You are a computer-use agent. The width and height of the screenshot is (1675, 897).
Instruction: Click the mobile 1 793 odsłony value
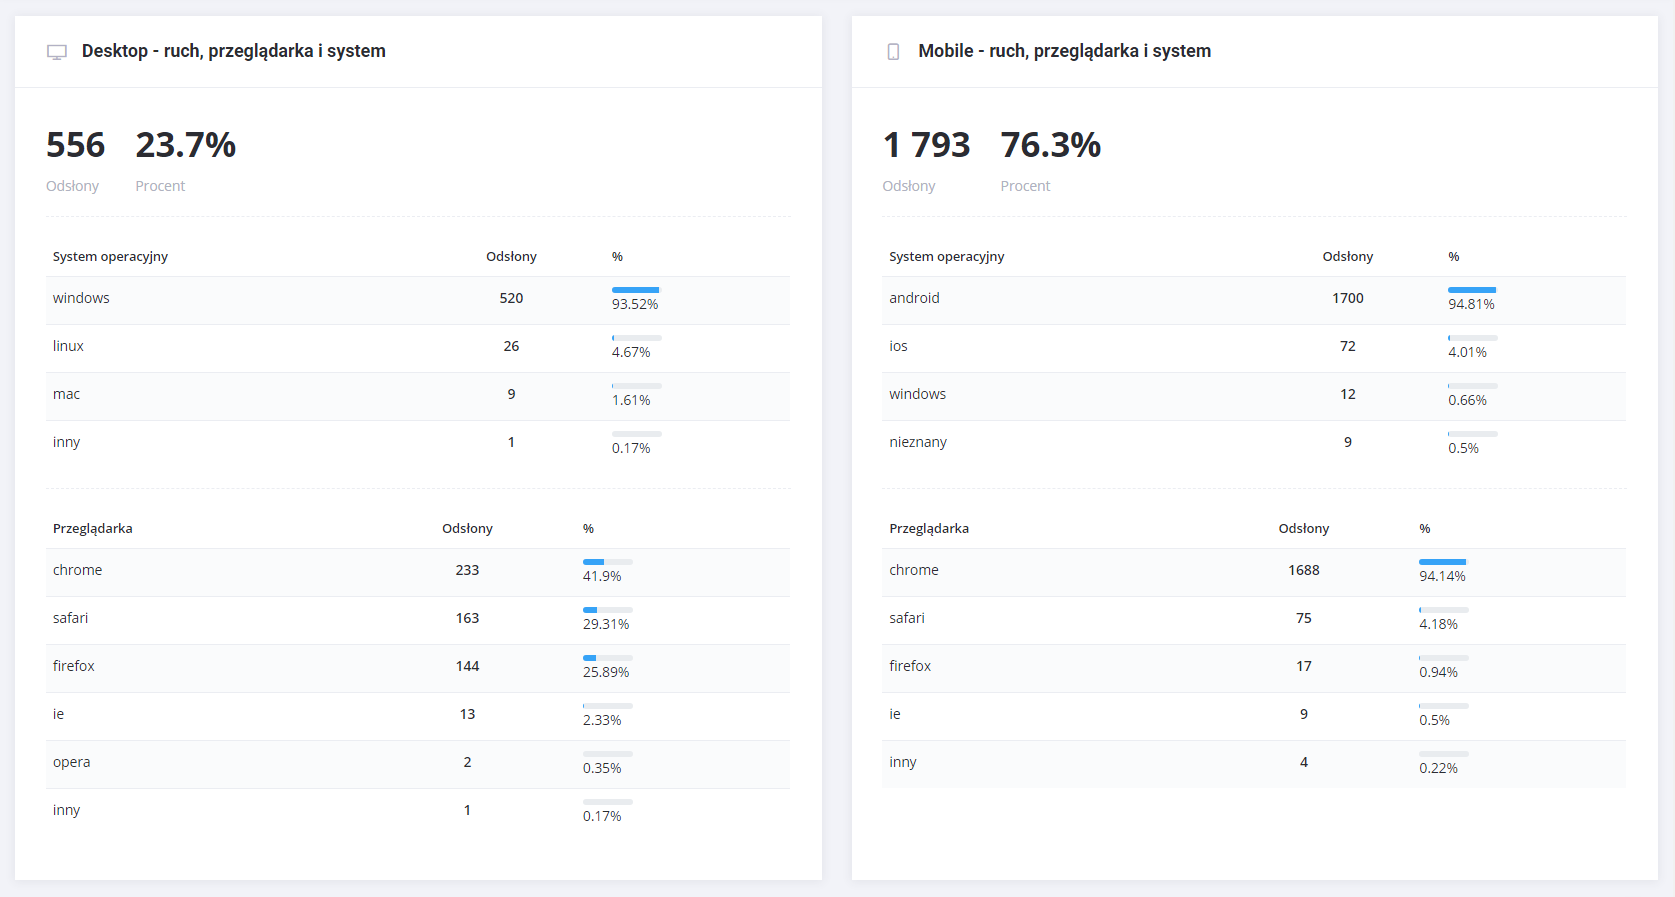click(x=927, y=145)
